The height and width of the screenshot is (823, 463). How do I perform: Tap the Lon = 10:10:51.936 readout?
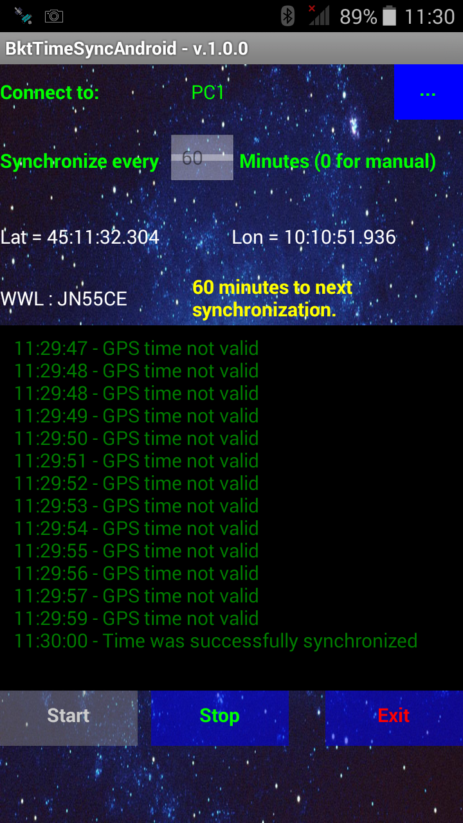click(314, 237)
